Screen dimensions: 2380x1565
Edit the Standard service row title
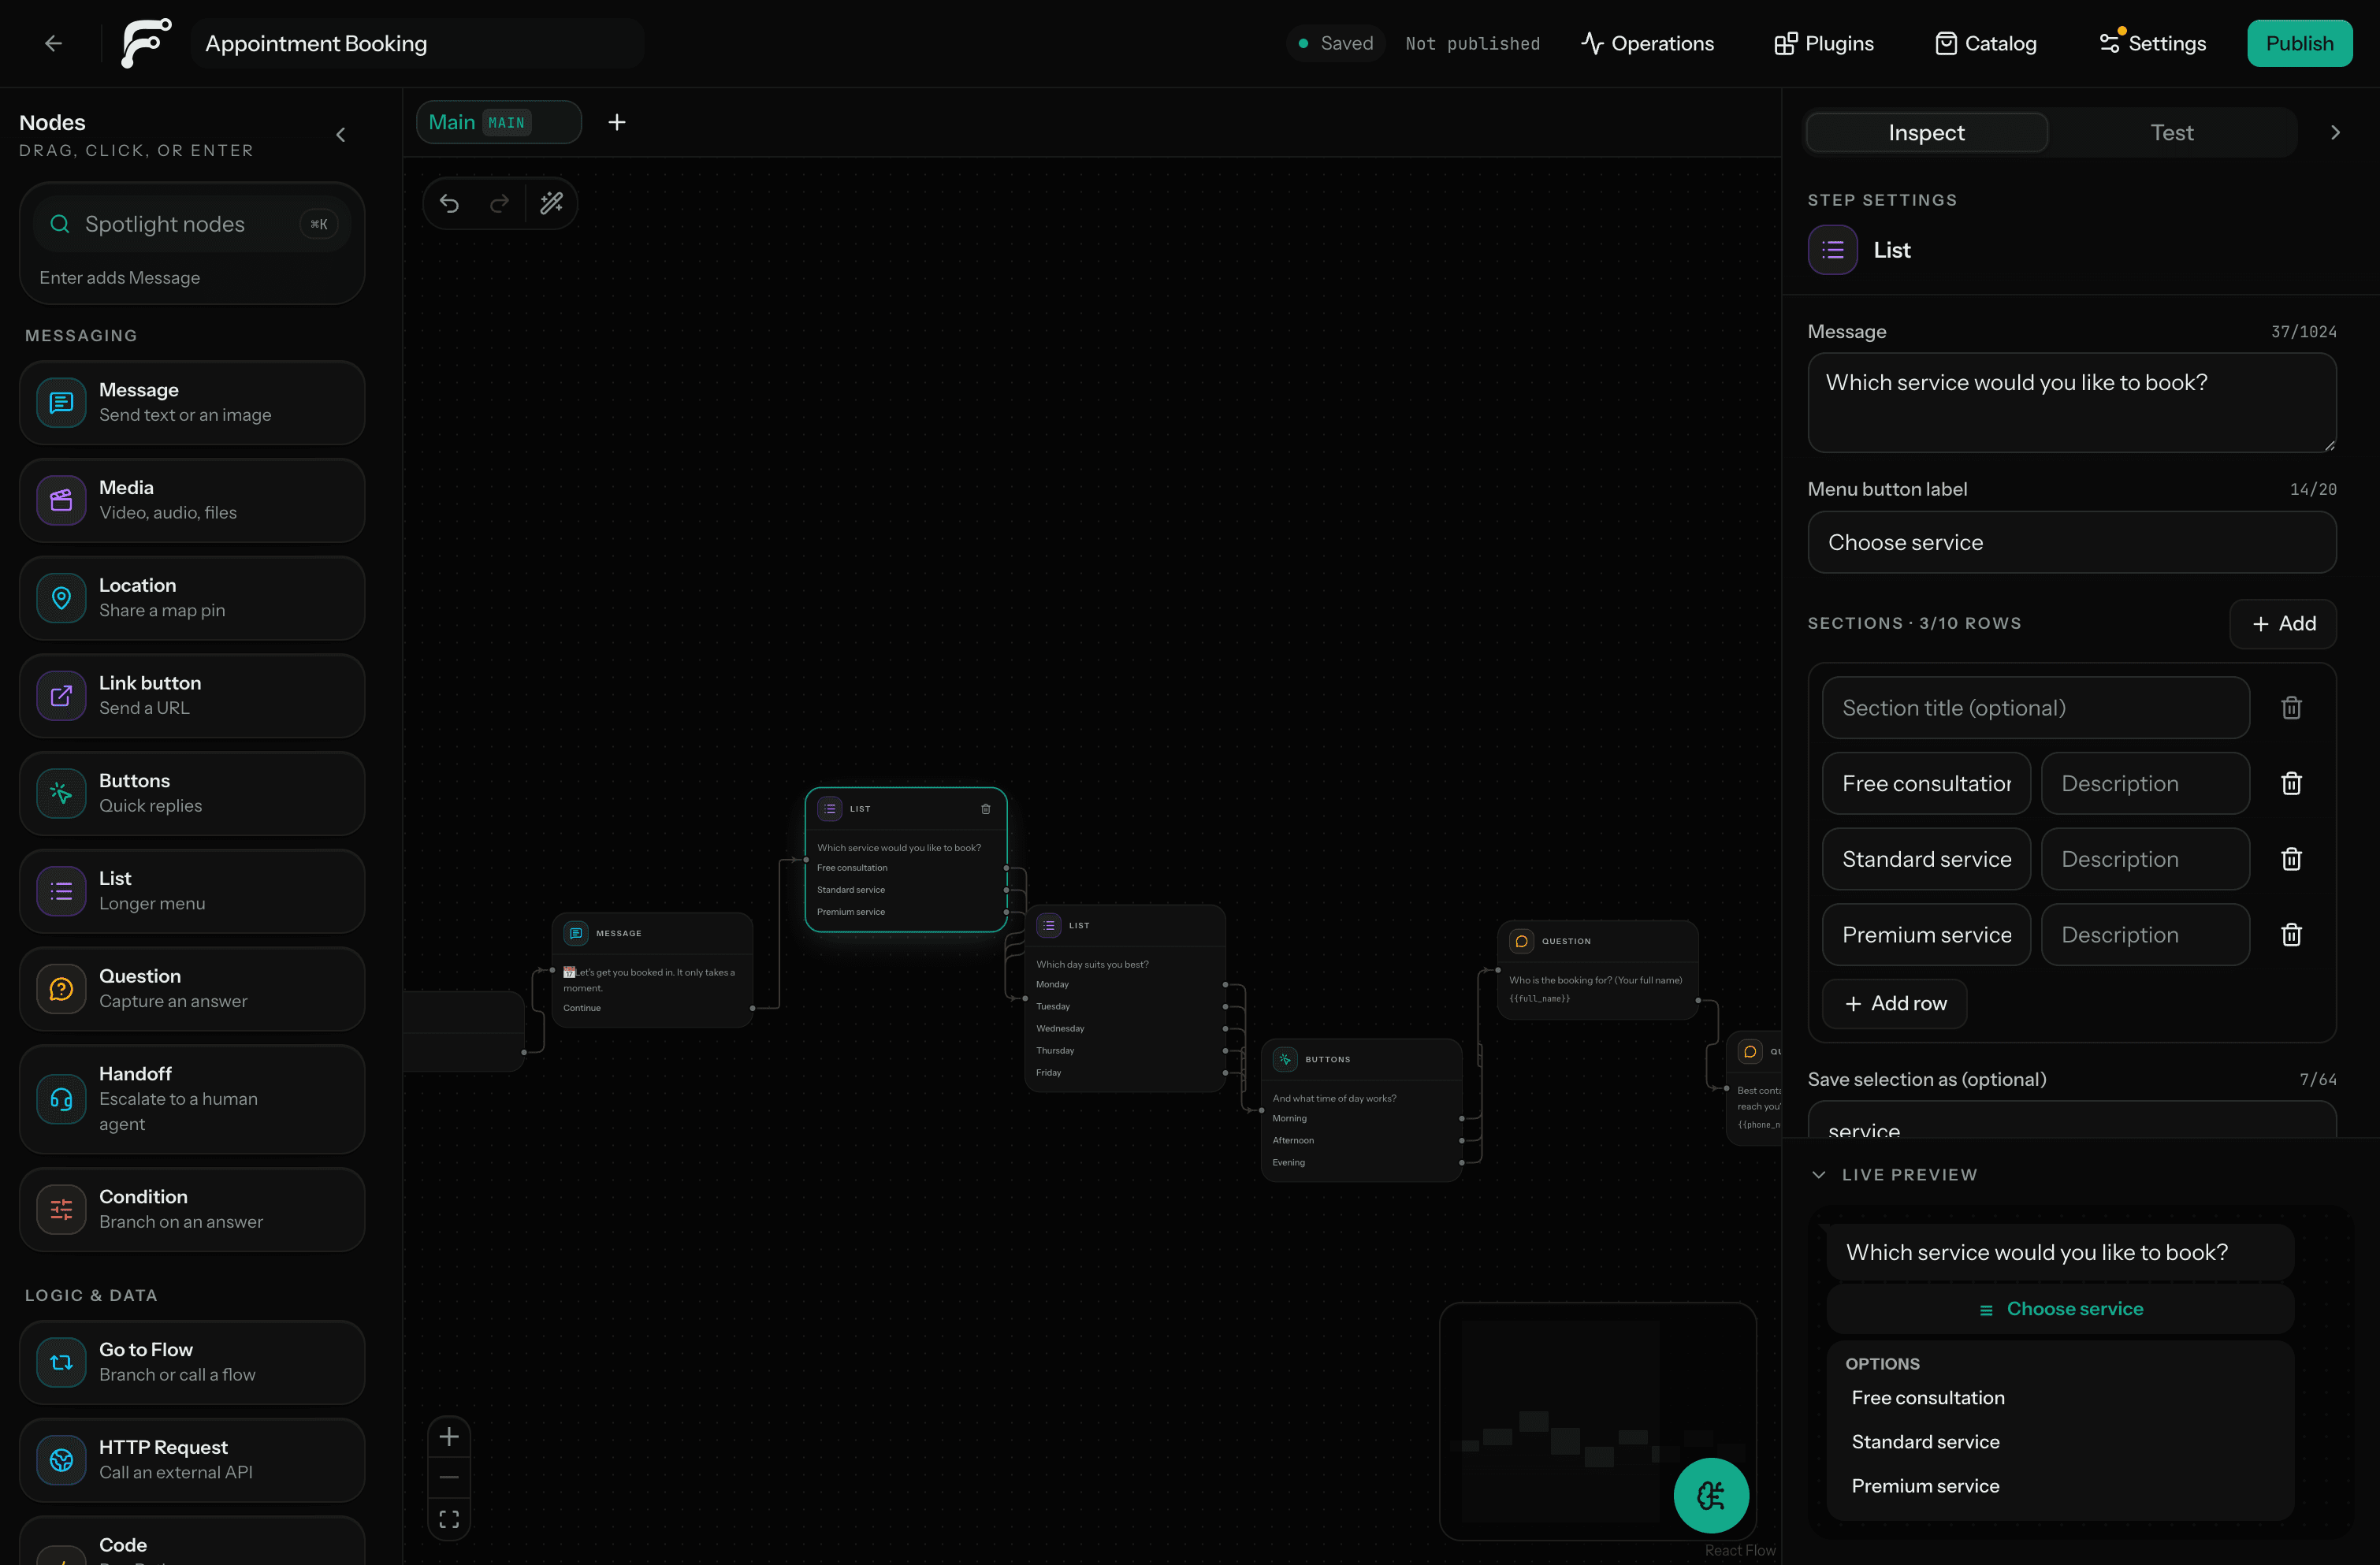(x=1926, y=859)
